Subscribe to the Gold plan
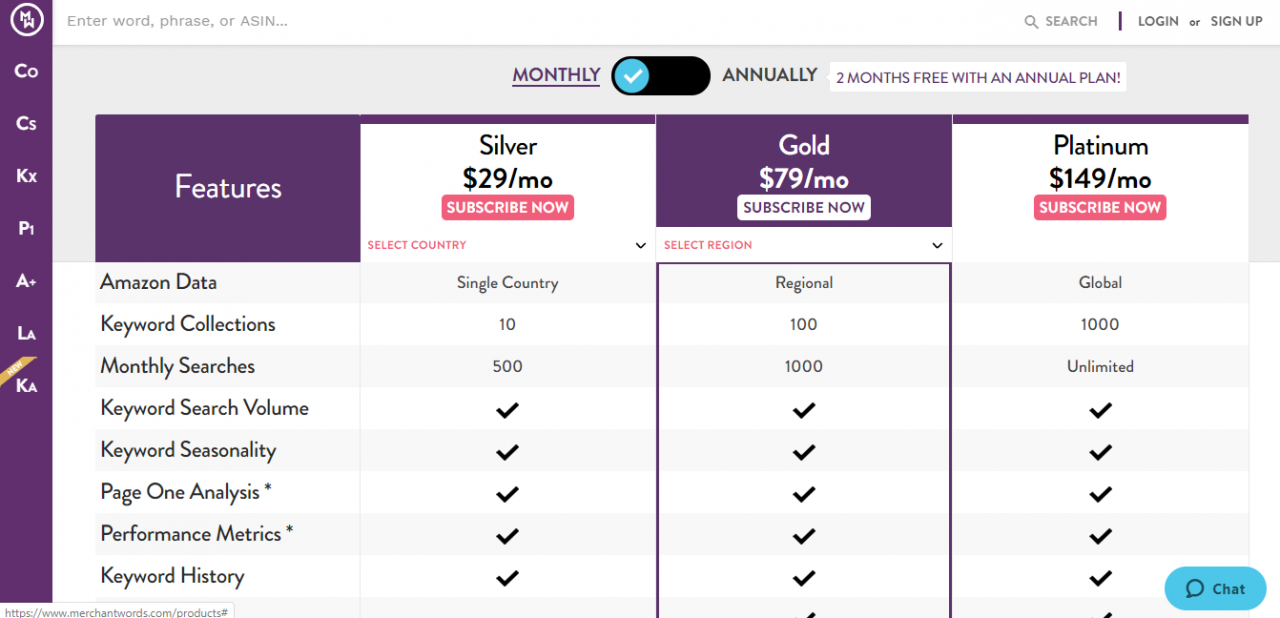Screen dimensions: 1280x618 pyautogui.click(x=804, y=207)
